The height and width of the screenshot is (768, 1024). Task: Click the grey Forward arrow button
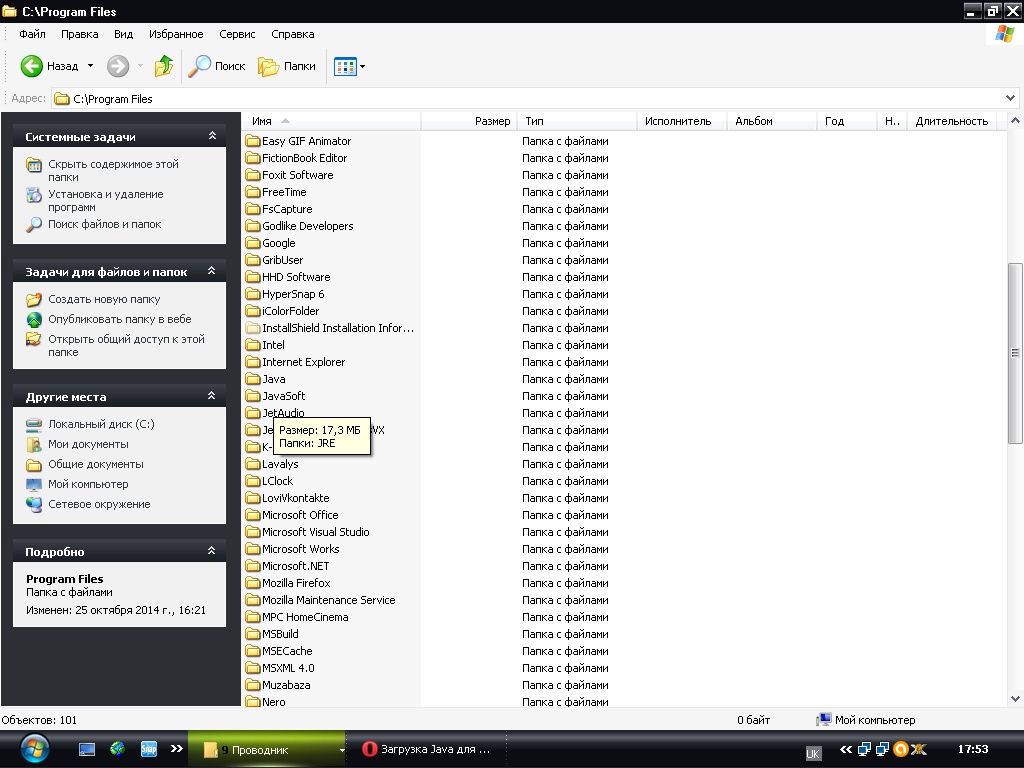(x=118, y=66)
